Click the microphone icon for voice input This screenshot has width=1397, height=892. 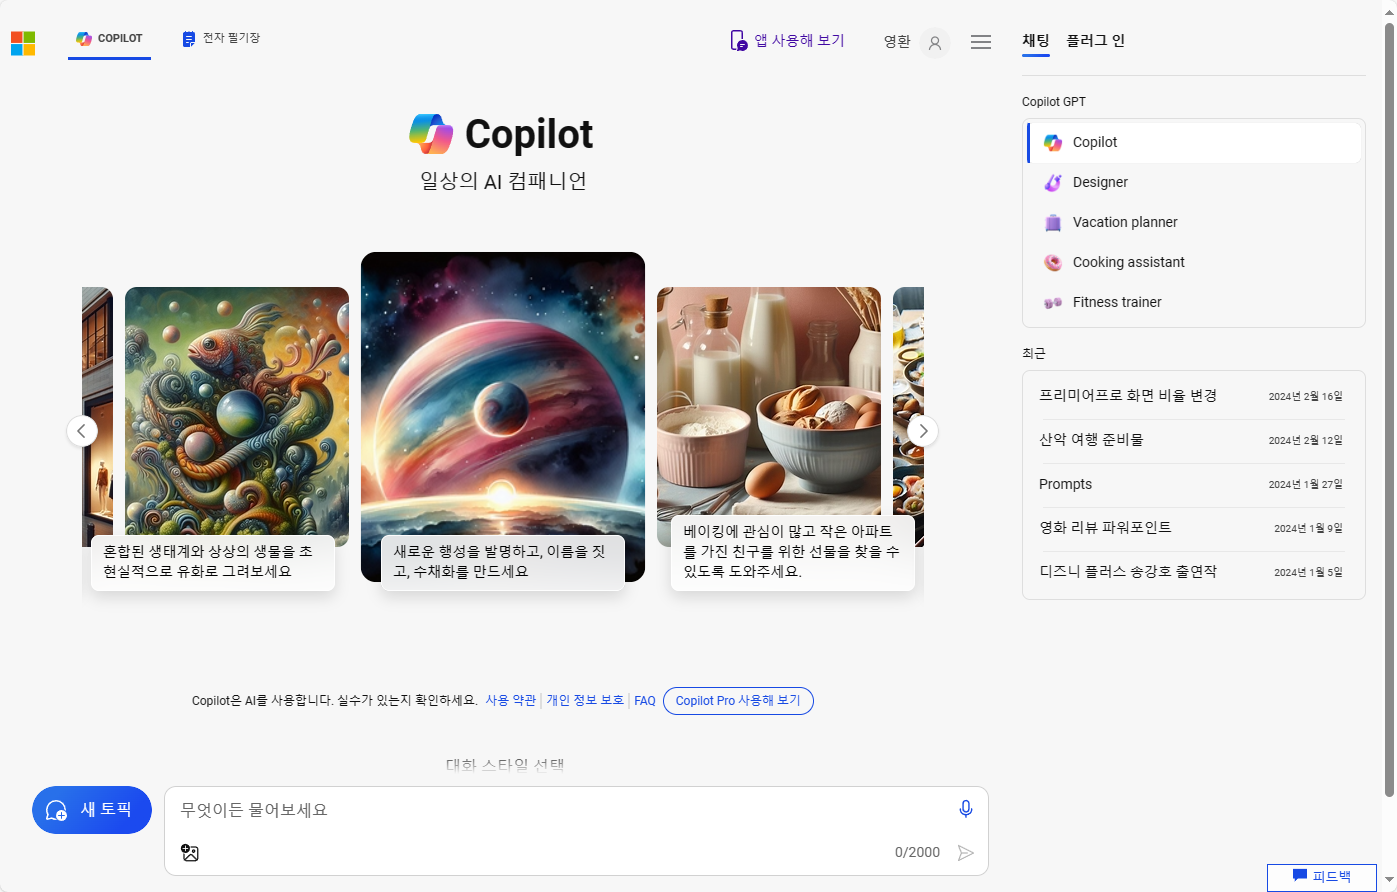coord(966,809)
